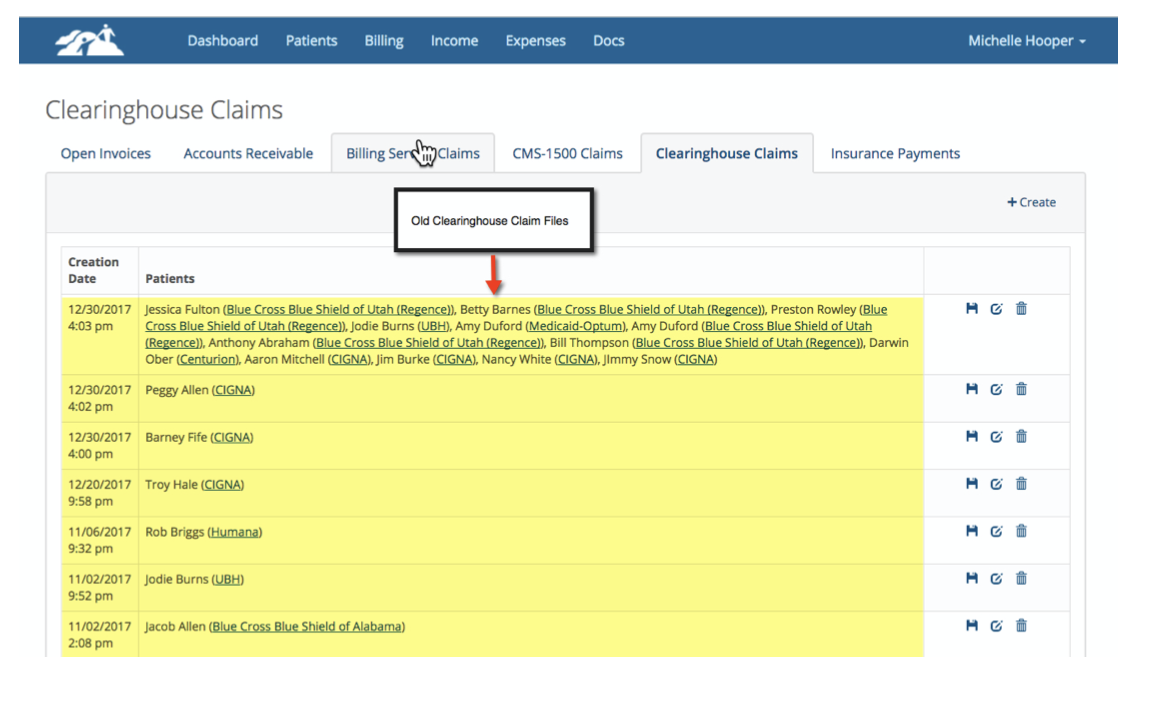Viewport: 1152px width, 706px height.
Task: Delete Troy Hale's claim entry
Action: coord(1021,483)
